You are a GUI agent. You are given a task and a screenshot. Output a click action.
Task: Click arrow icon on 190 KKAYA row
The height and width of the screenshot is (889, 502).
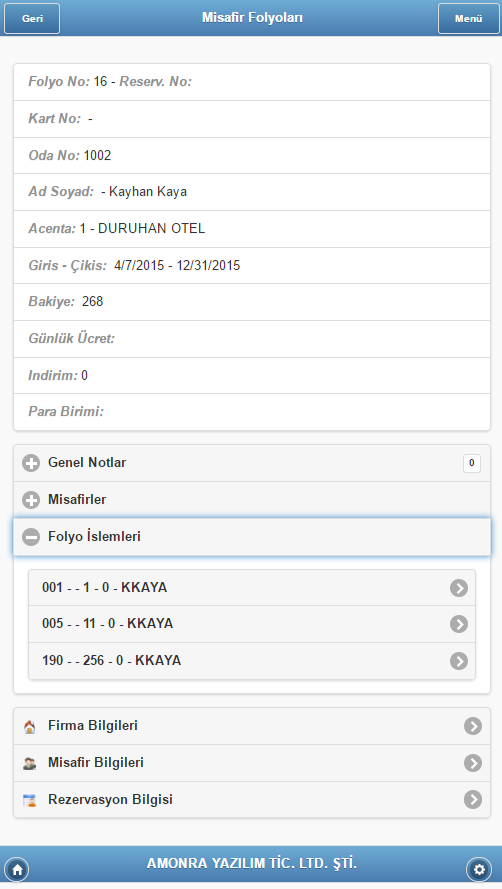click(x=459, y=661)
